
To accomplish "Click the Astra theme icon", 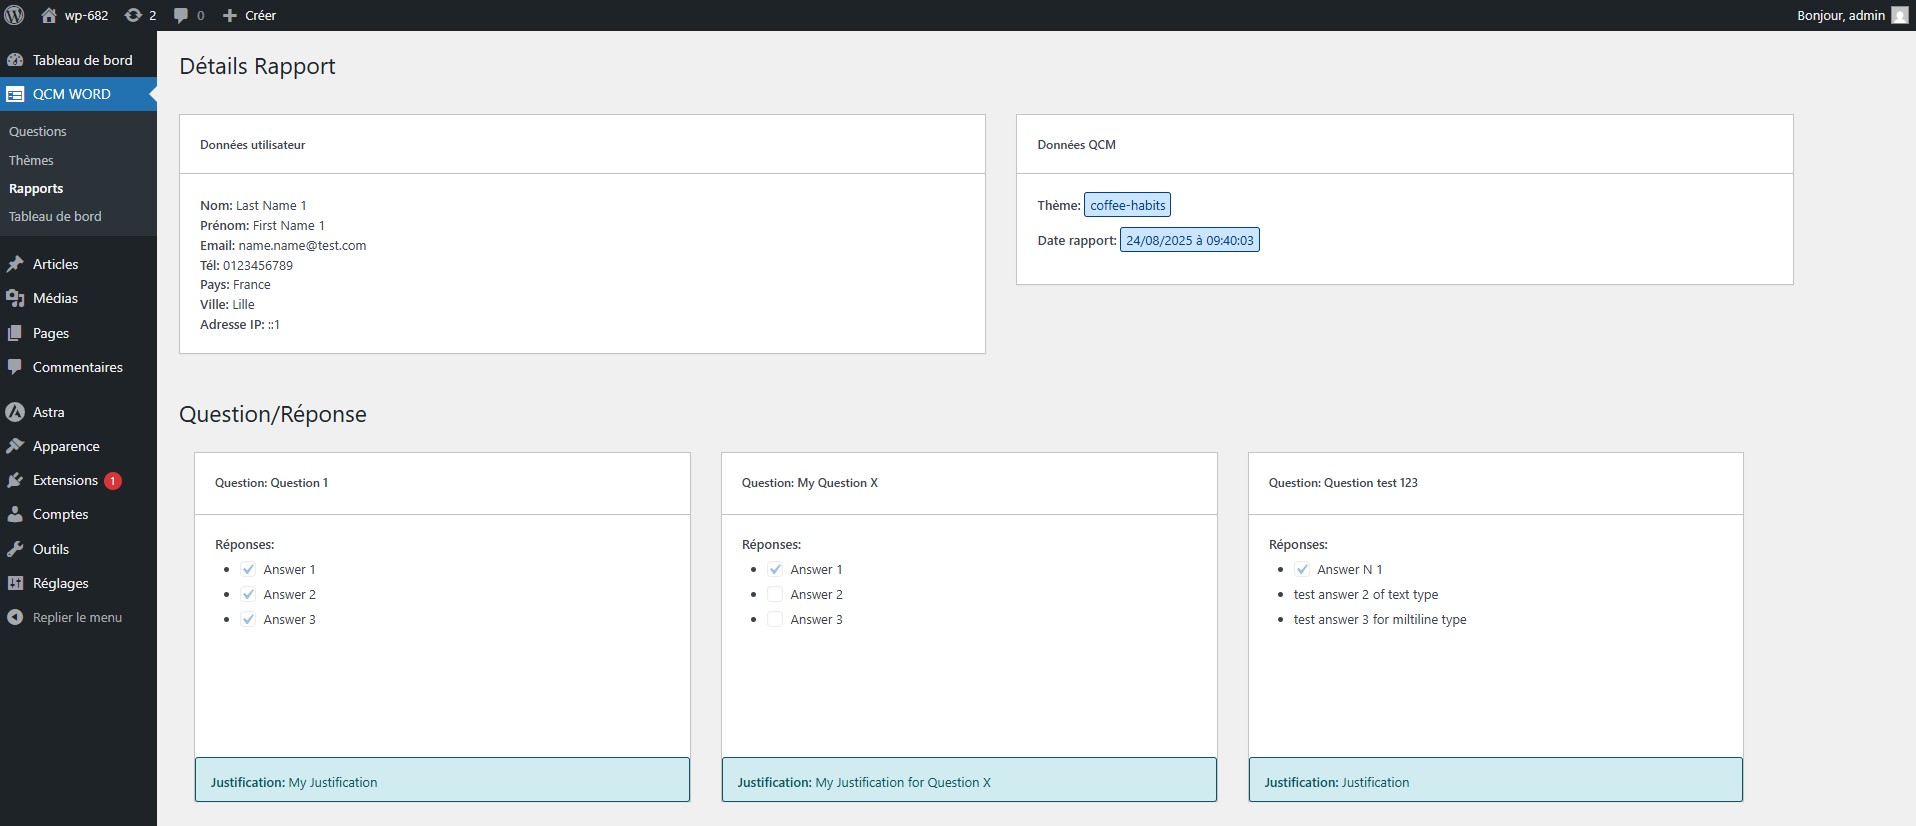I will (x=15, y=412).
